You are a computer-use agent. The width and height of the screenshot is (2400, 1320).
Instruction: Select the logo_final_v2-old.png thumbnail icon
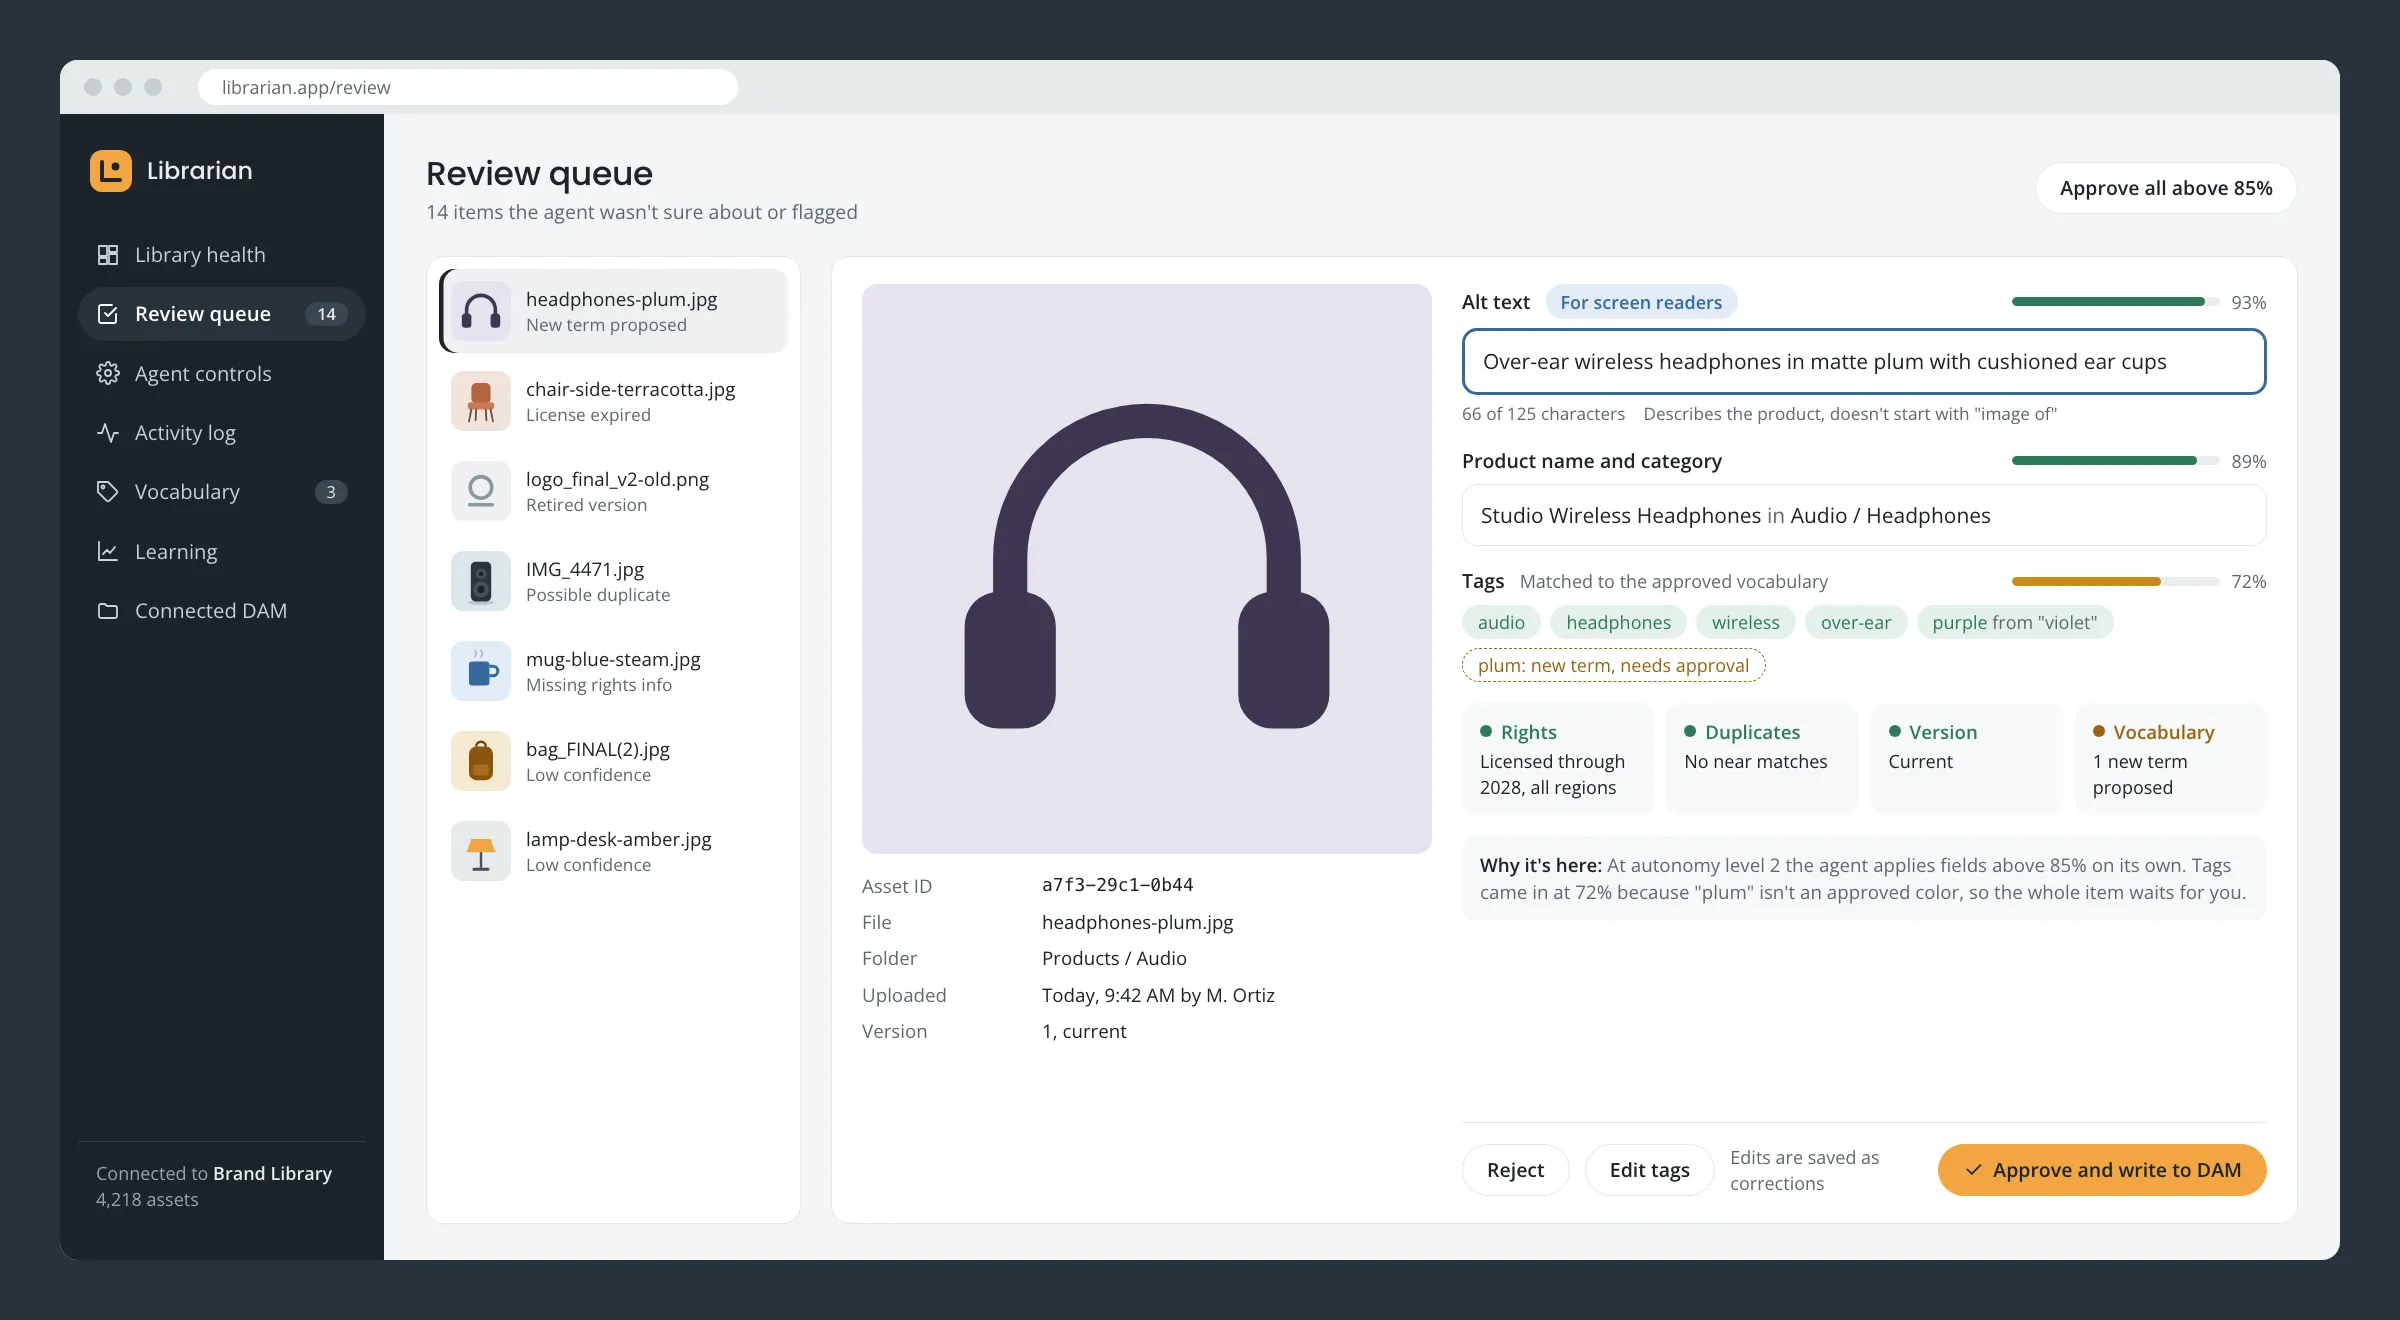click(481, 491)
